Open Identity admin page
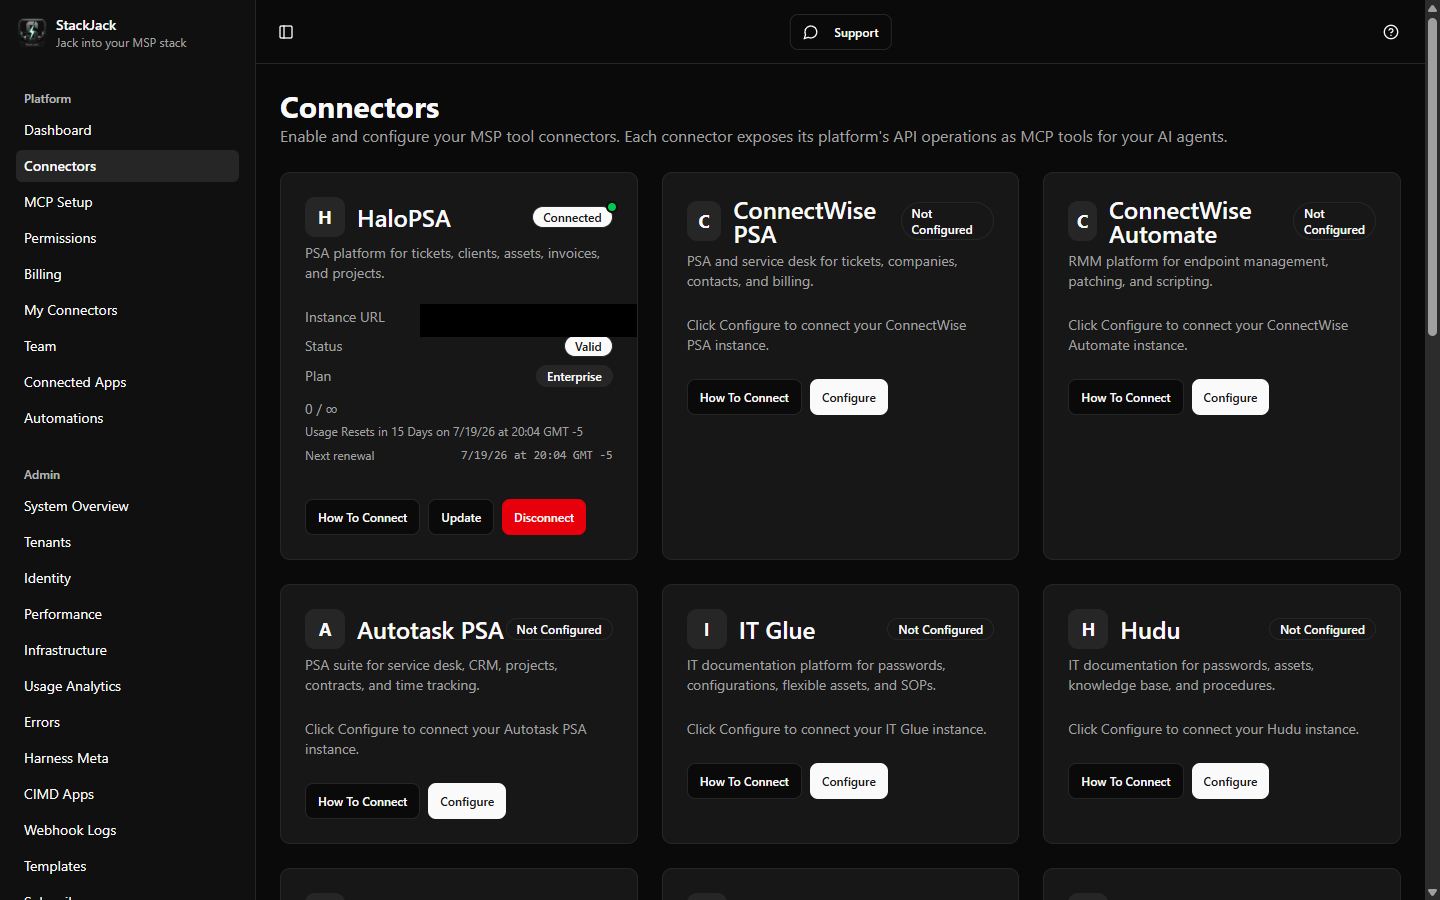Image resolution: width=1440 pixels, height=900 pixels. tap(127, 578)
